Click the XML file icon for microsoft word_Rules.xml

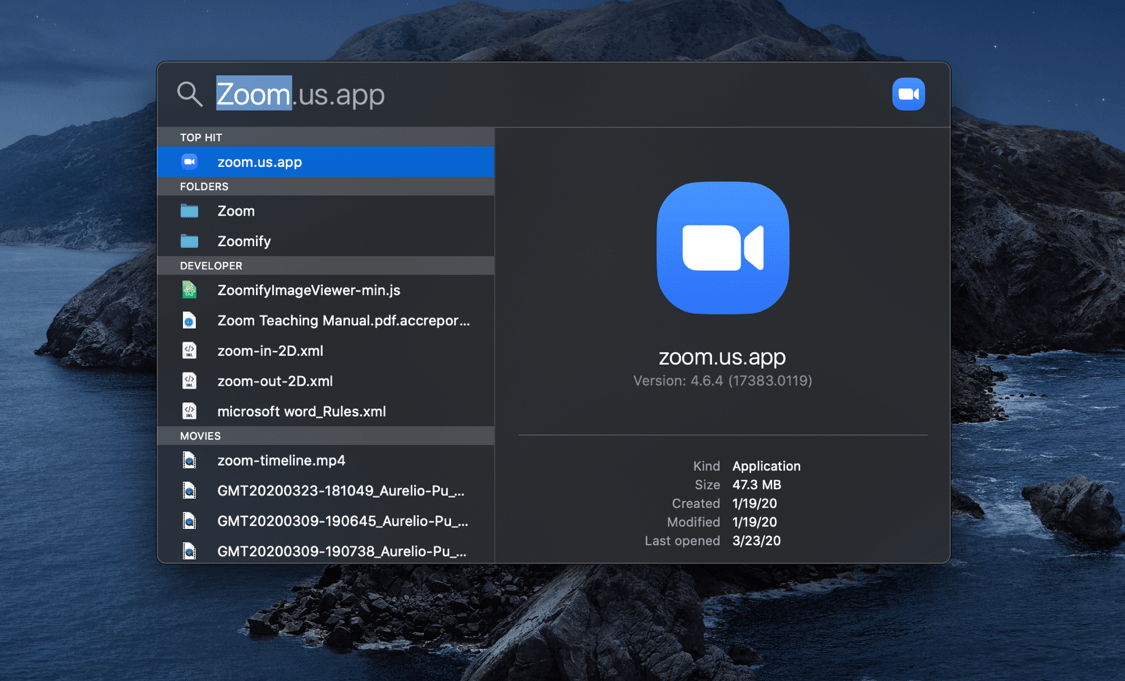coord(189,411)
